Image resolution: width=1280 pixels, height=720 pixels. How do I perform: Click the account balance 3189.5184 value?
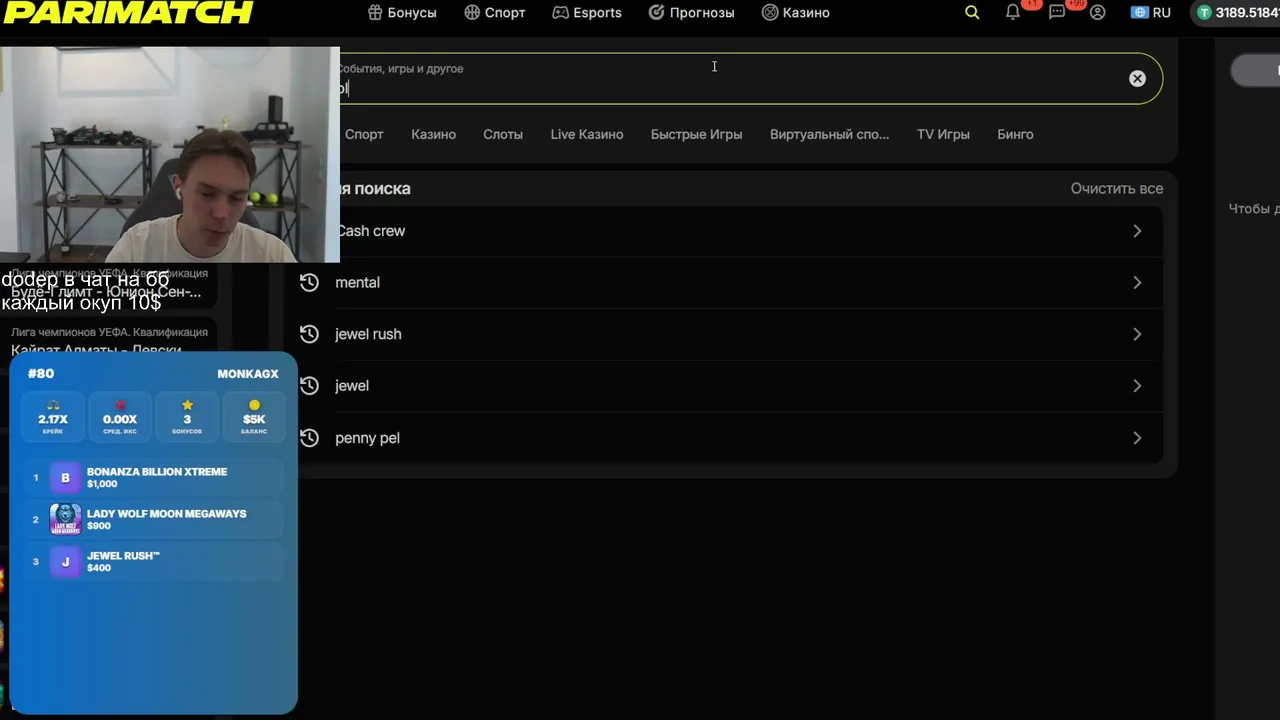(x=1247, y=13)
